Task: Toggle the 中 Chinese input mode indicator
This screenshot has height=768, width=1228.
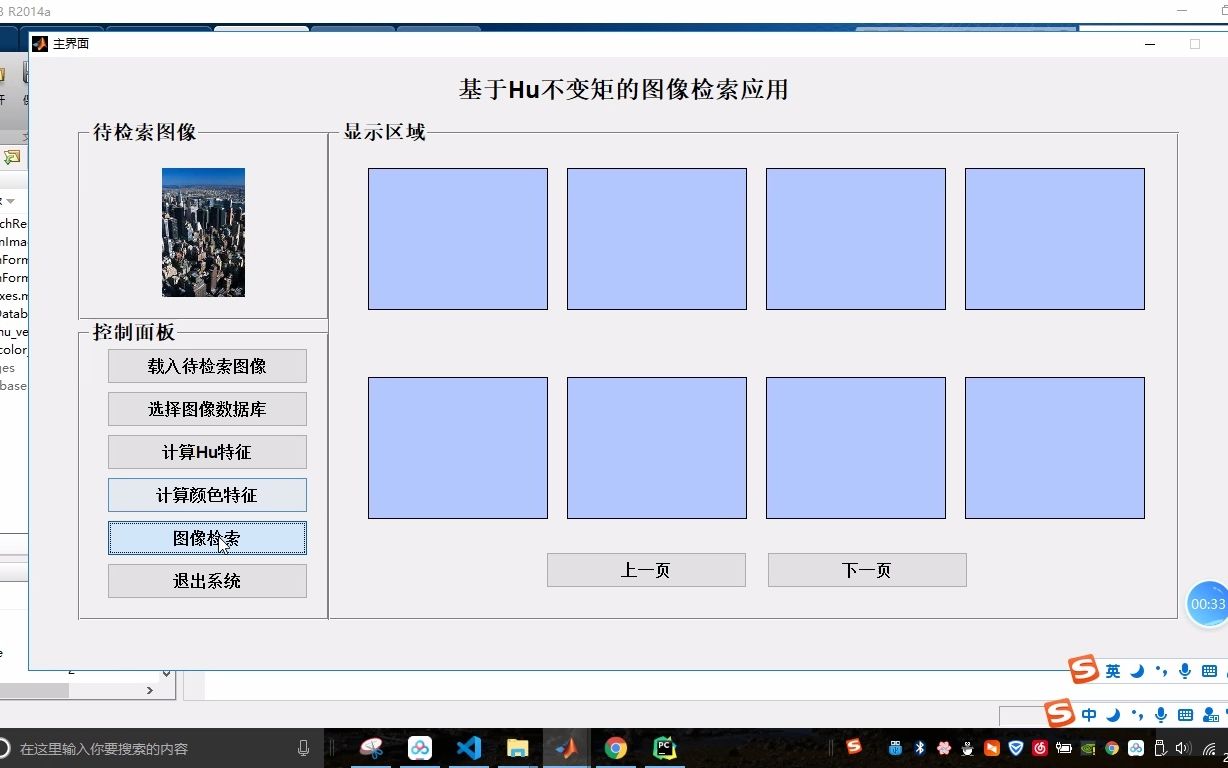Action: coord(1090,714)
